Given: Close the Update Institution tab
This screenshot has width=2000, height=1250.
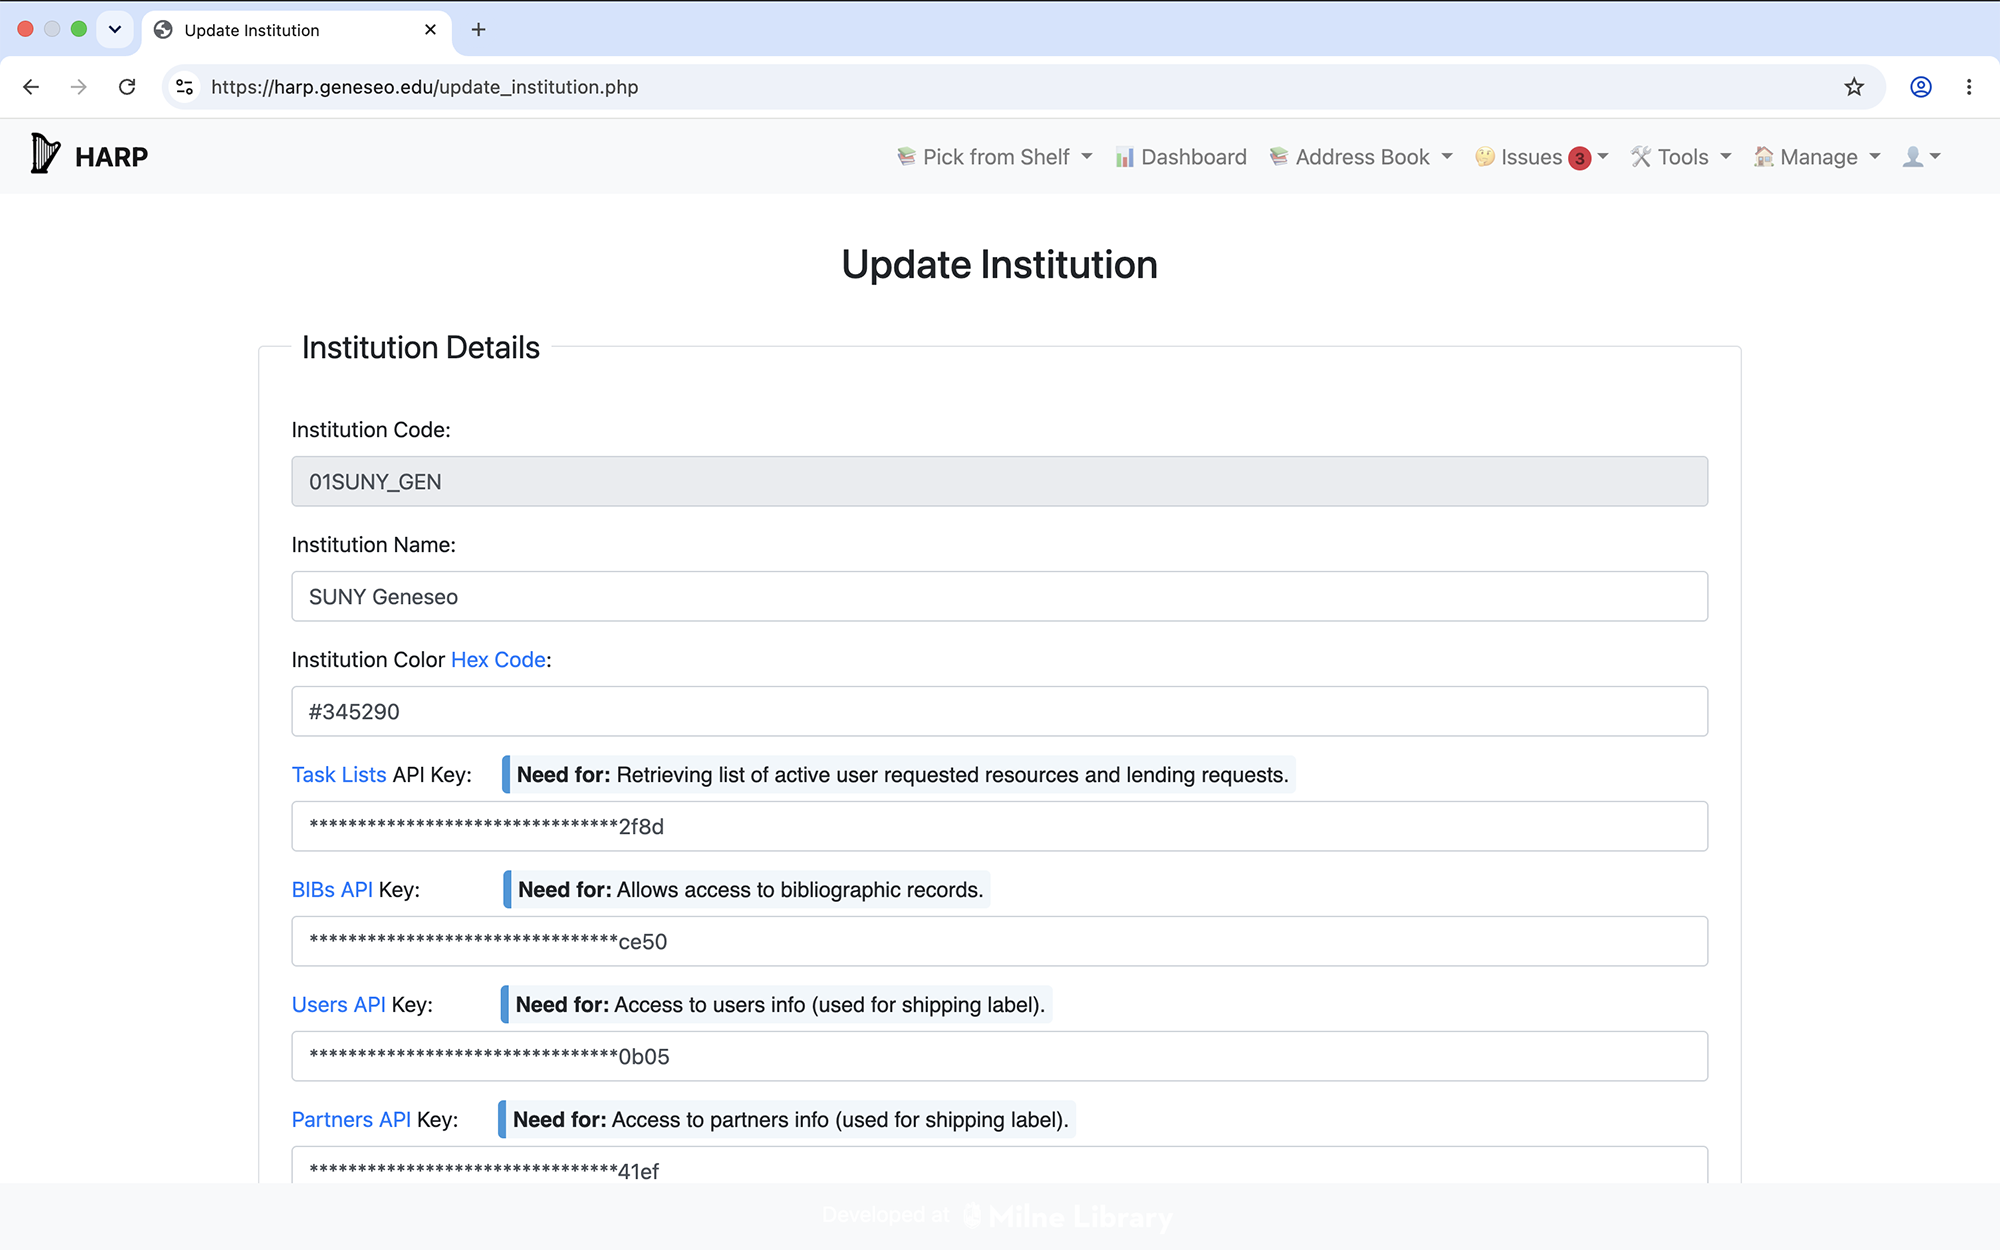Looking at the screenshot, I should pos(430,30).
